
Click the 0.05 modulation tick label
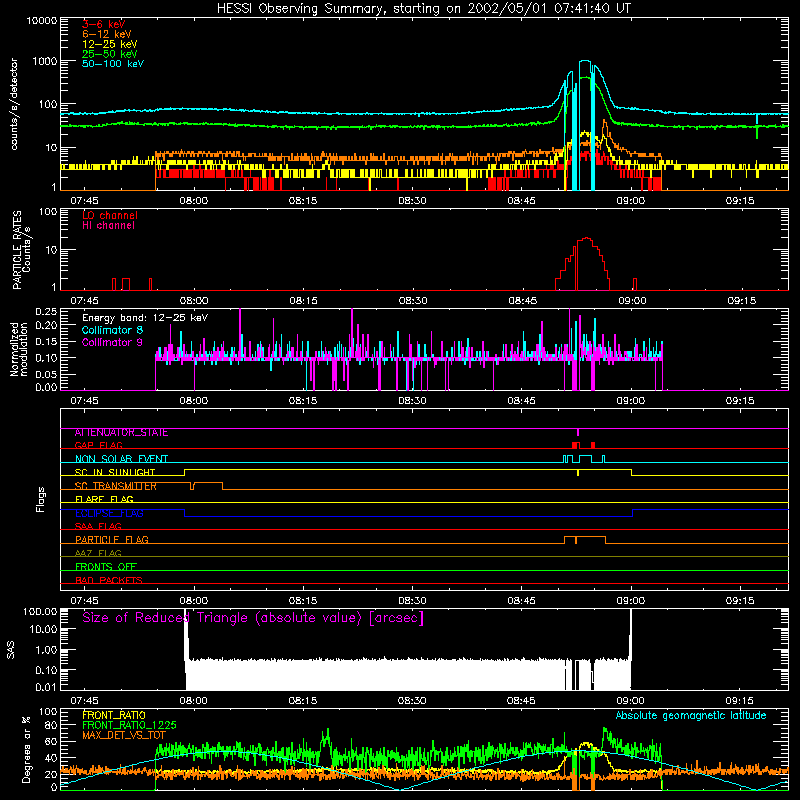coord(46,374)
